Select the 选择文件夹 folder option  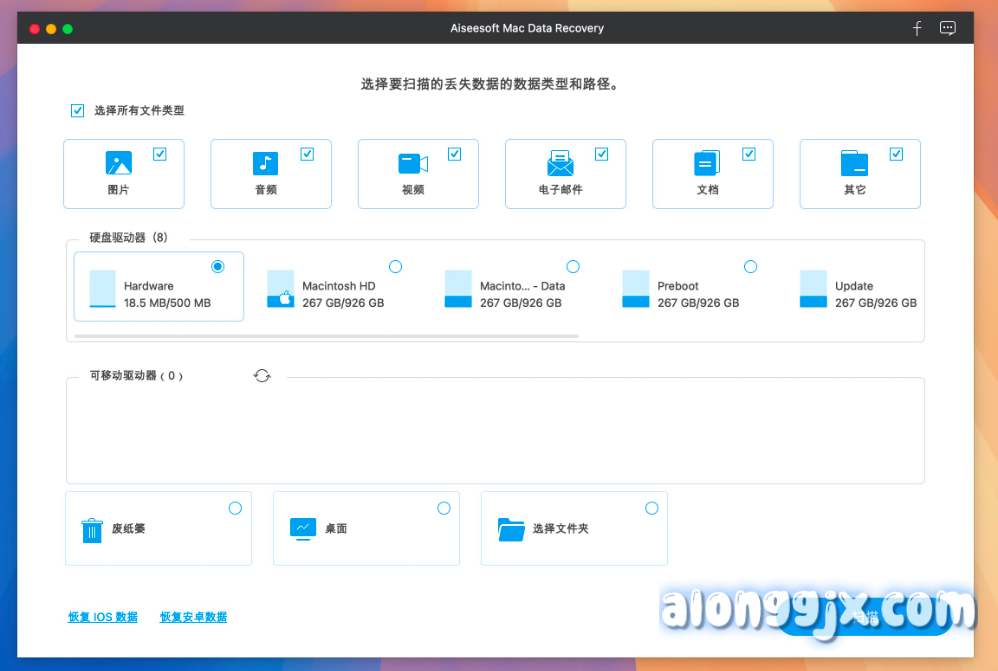(652, 508)
